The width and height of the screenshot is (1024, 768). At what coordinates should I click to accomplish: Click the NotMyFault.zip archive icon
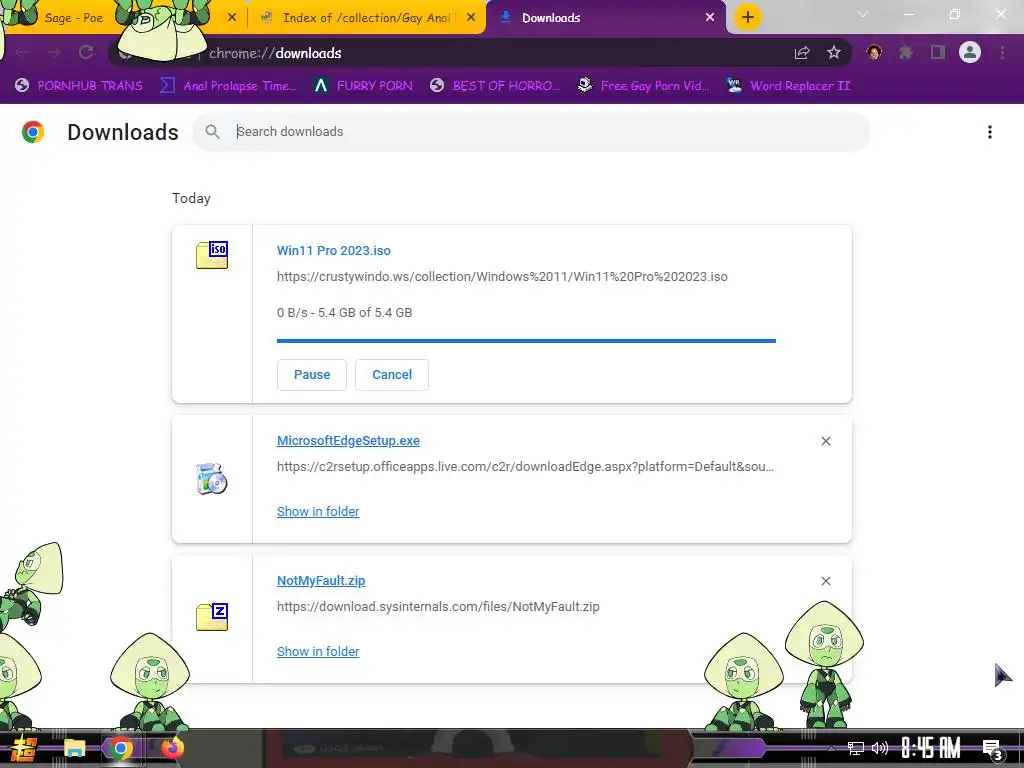click(x=212, y=616)
